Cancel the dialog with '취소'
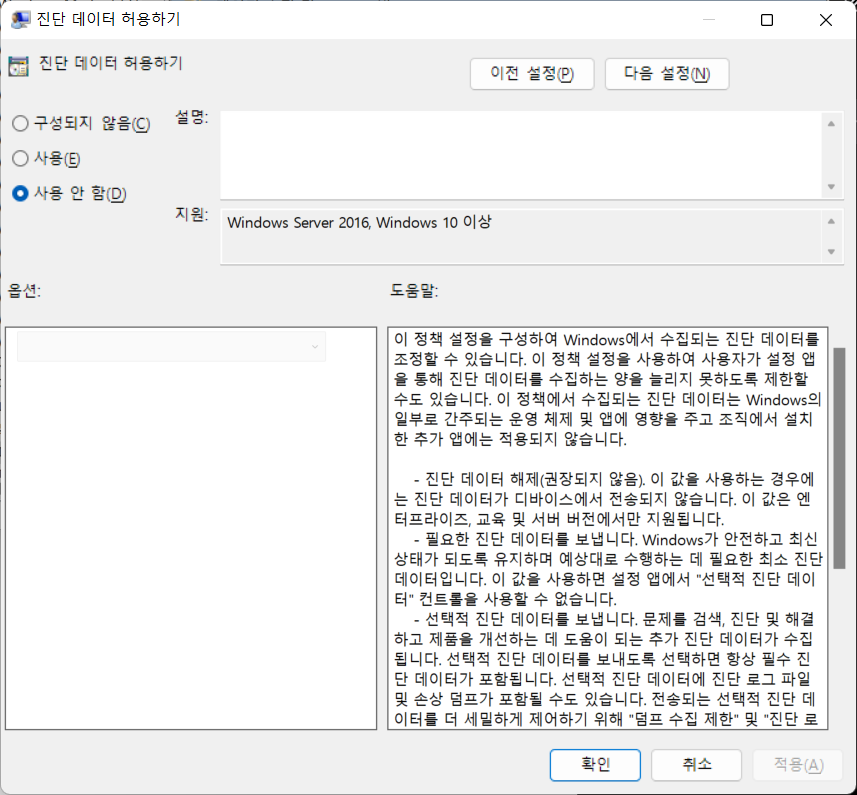 [696, 764]
